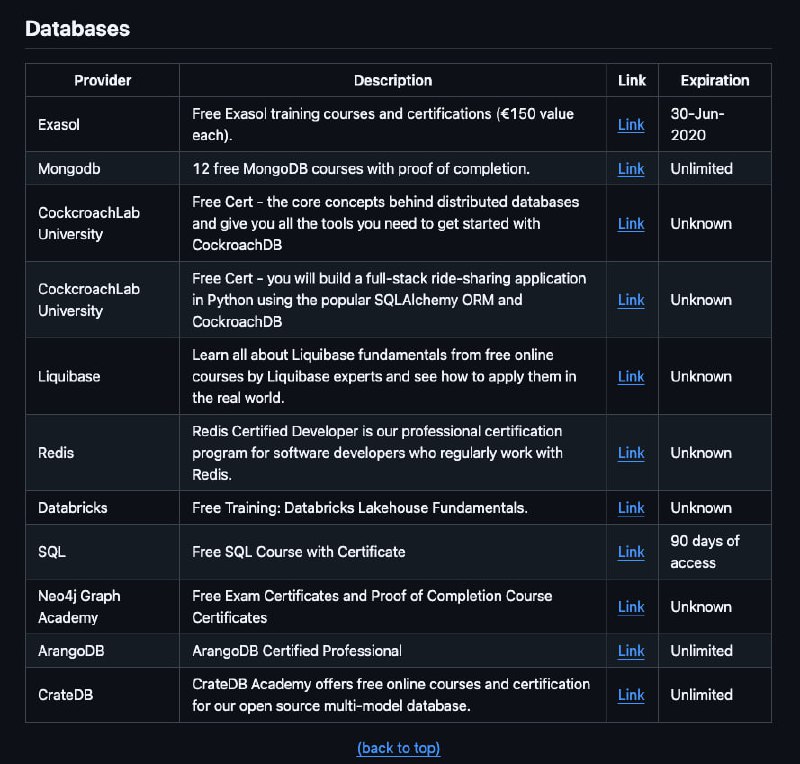Click the Databases section heading
Screen dimensions: 800x764
click(77, 28)
